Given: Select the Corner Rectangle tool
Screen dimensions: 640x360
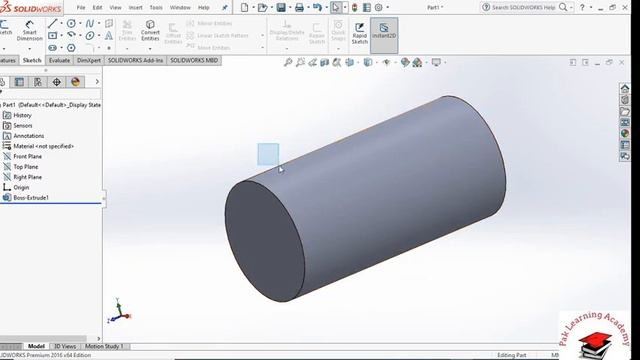Looking at the screenshot, I should 53,36.
